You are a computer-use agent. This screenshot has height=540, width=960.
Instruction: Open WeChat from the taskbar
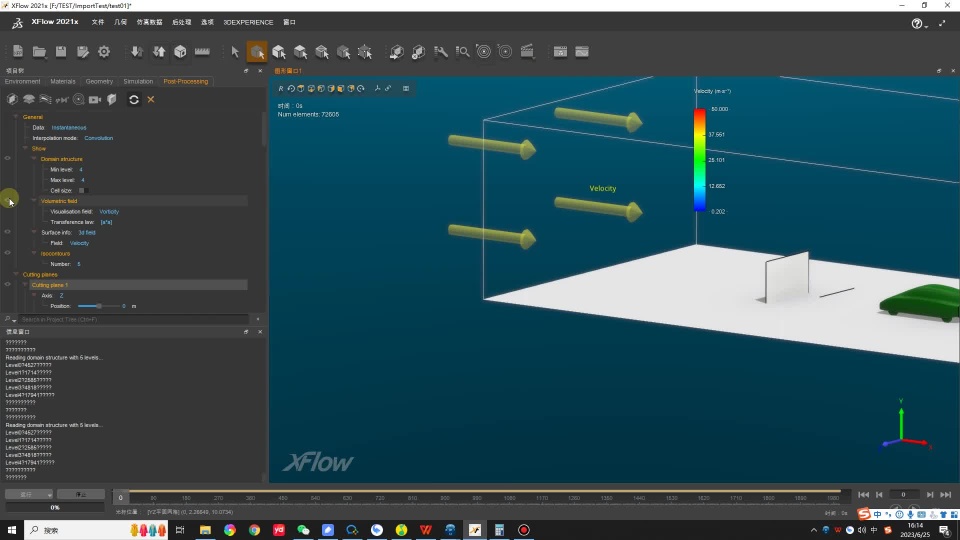tap(303, 530)
